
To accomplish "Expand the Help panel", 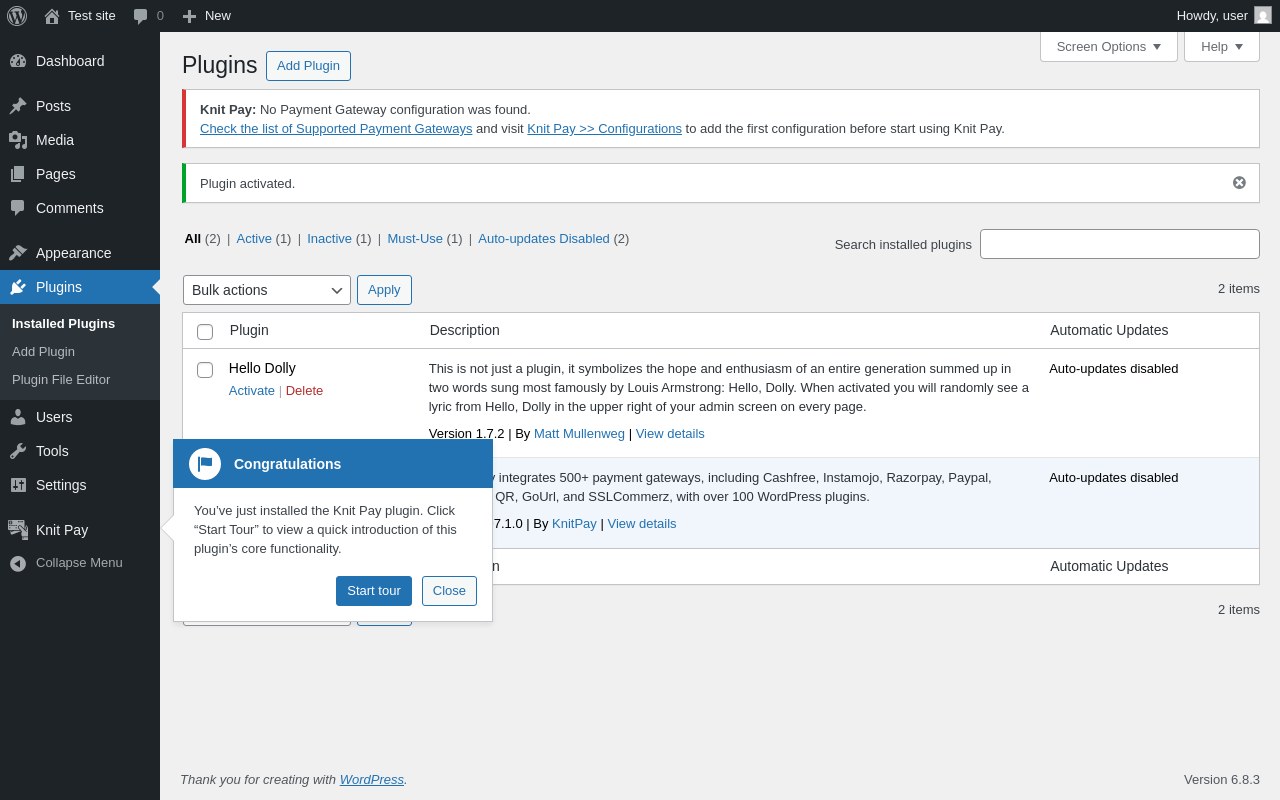I will tap(1221, 46).
